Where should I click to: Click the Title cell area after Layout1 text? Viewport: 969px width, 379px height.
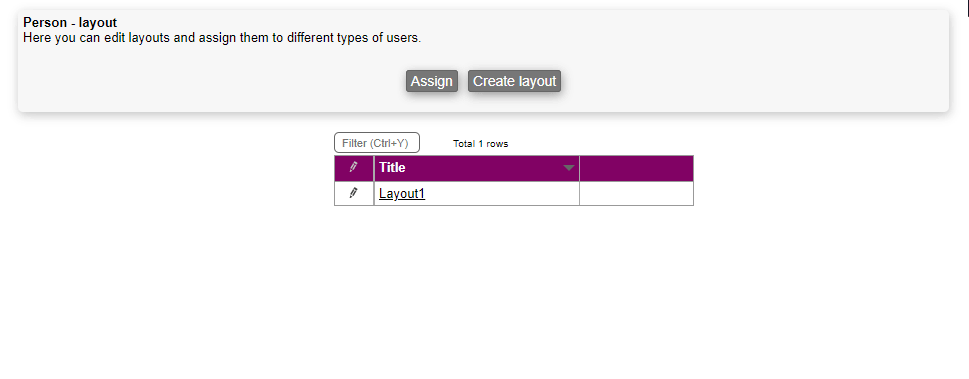(x=501, y=194)
